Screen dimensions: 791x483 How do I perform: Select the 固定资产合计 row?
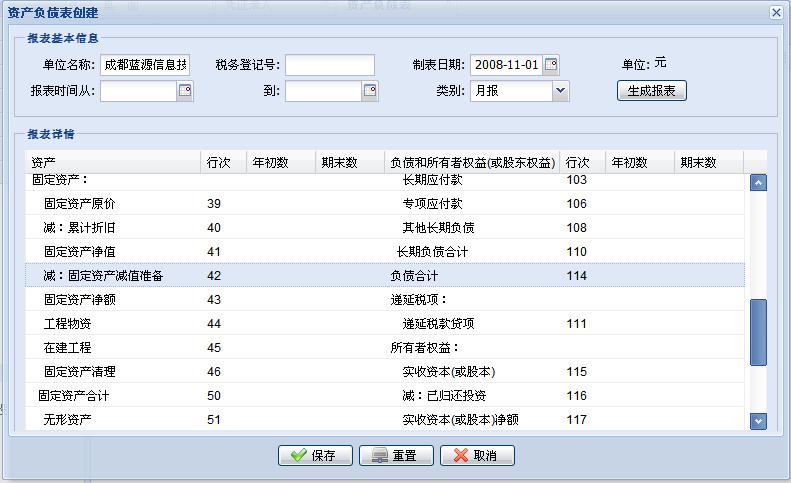pyautogui.click(x=385, y=395)
